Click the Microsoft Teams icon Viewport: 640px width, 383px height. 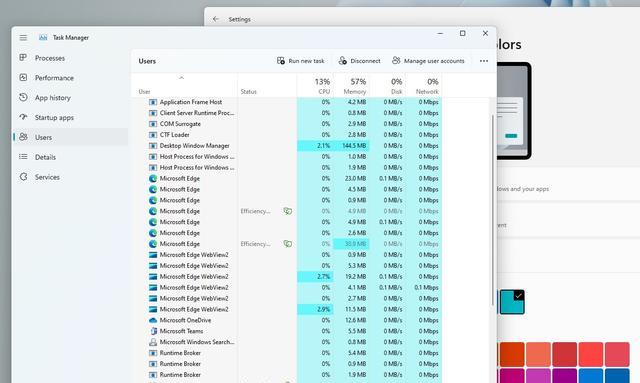153,331
